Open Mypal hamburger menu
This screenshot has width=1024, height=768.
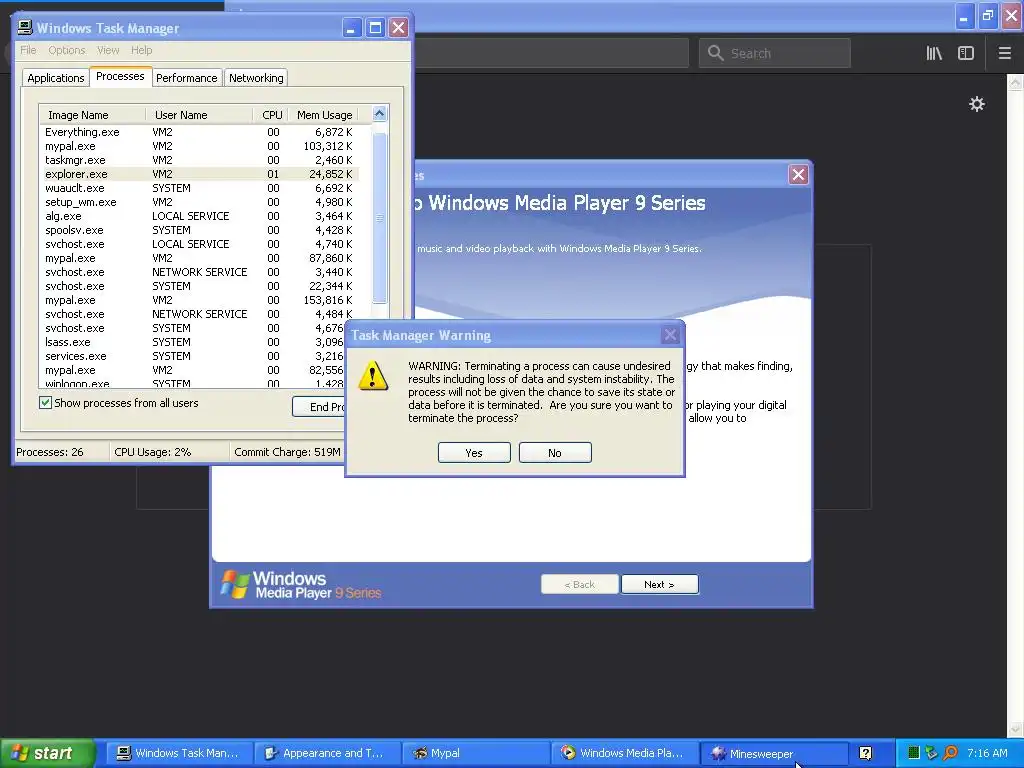tap(1004, 54)
